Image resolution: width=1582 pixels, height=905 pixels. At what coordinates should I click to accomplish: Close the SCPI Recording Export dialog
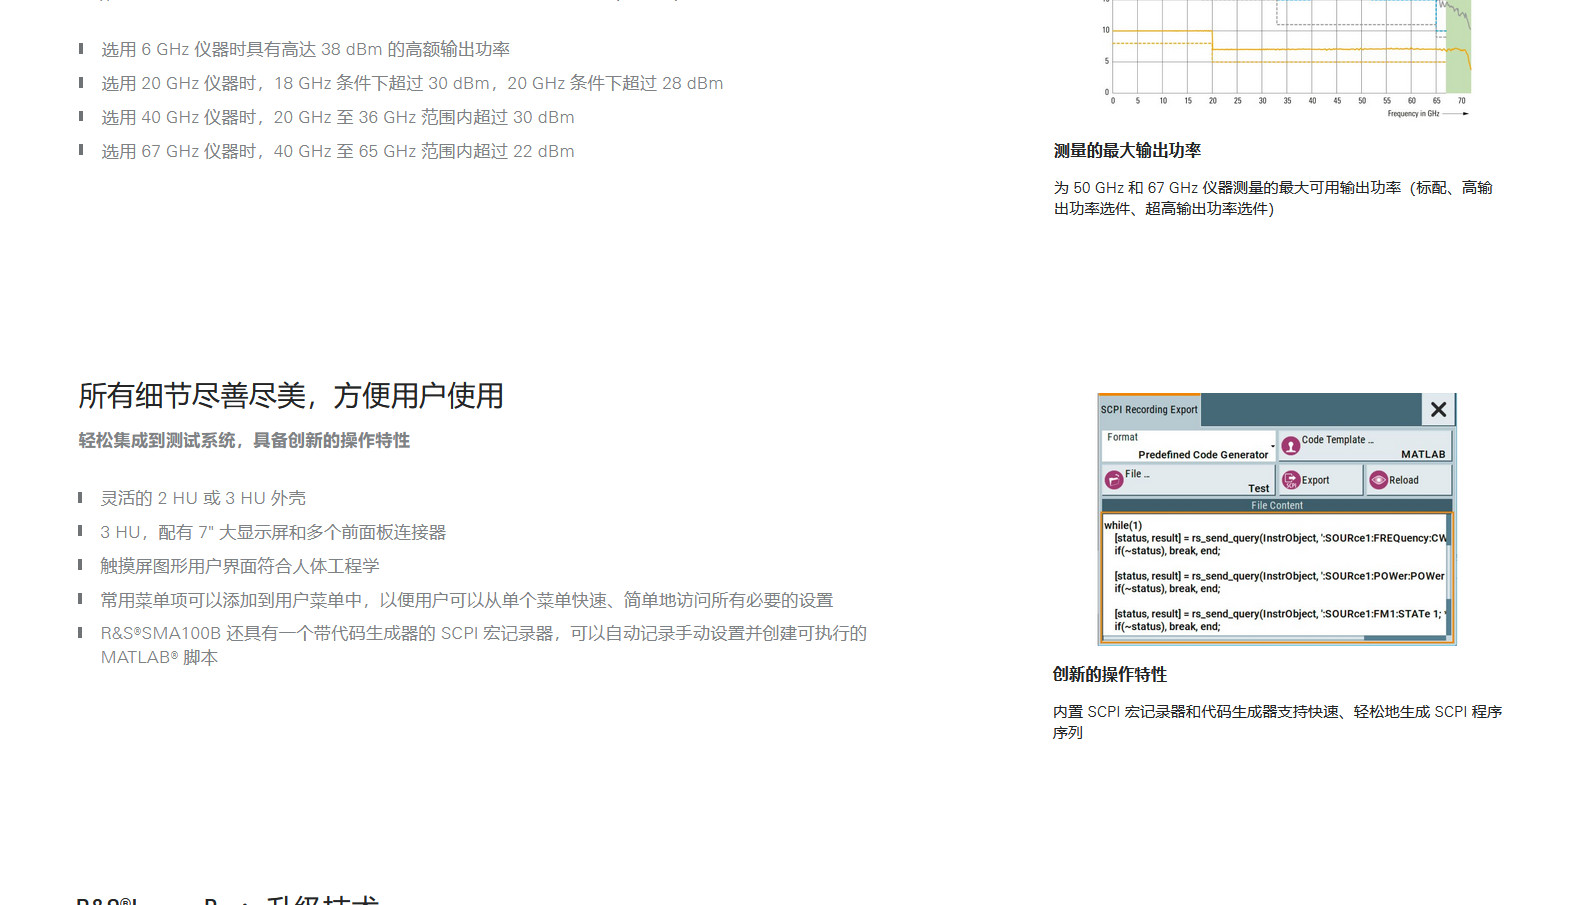pos(1438,410)
